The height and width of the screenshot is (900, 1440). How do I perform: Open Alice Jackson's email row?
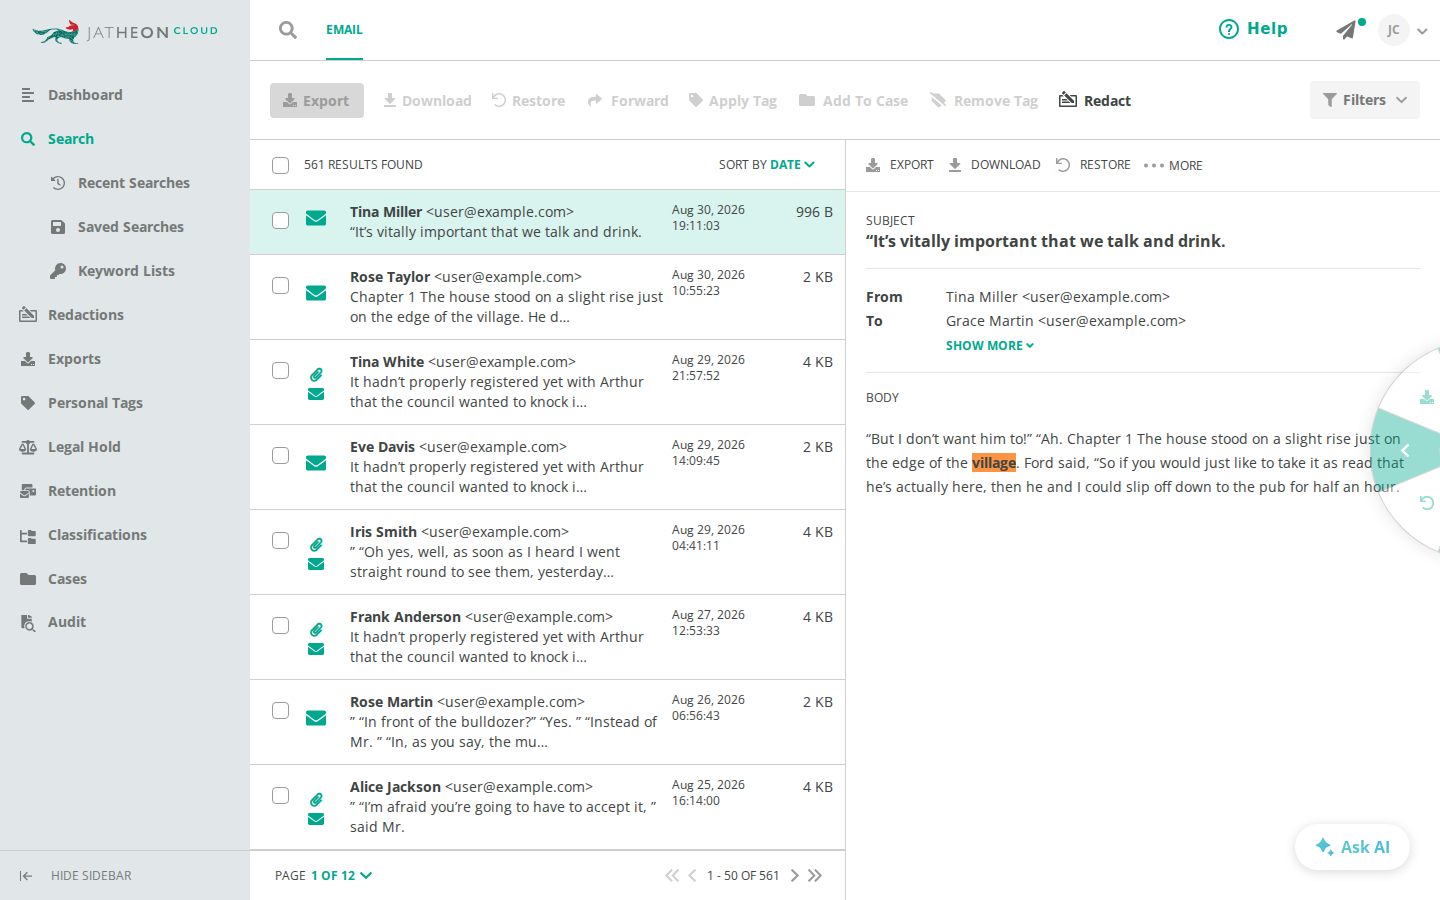coord(547,807)
